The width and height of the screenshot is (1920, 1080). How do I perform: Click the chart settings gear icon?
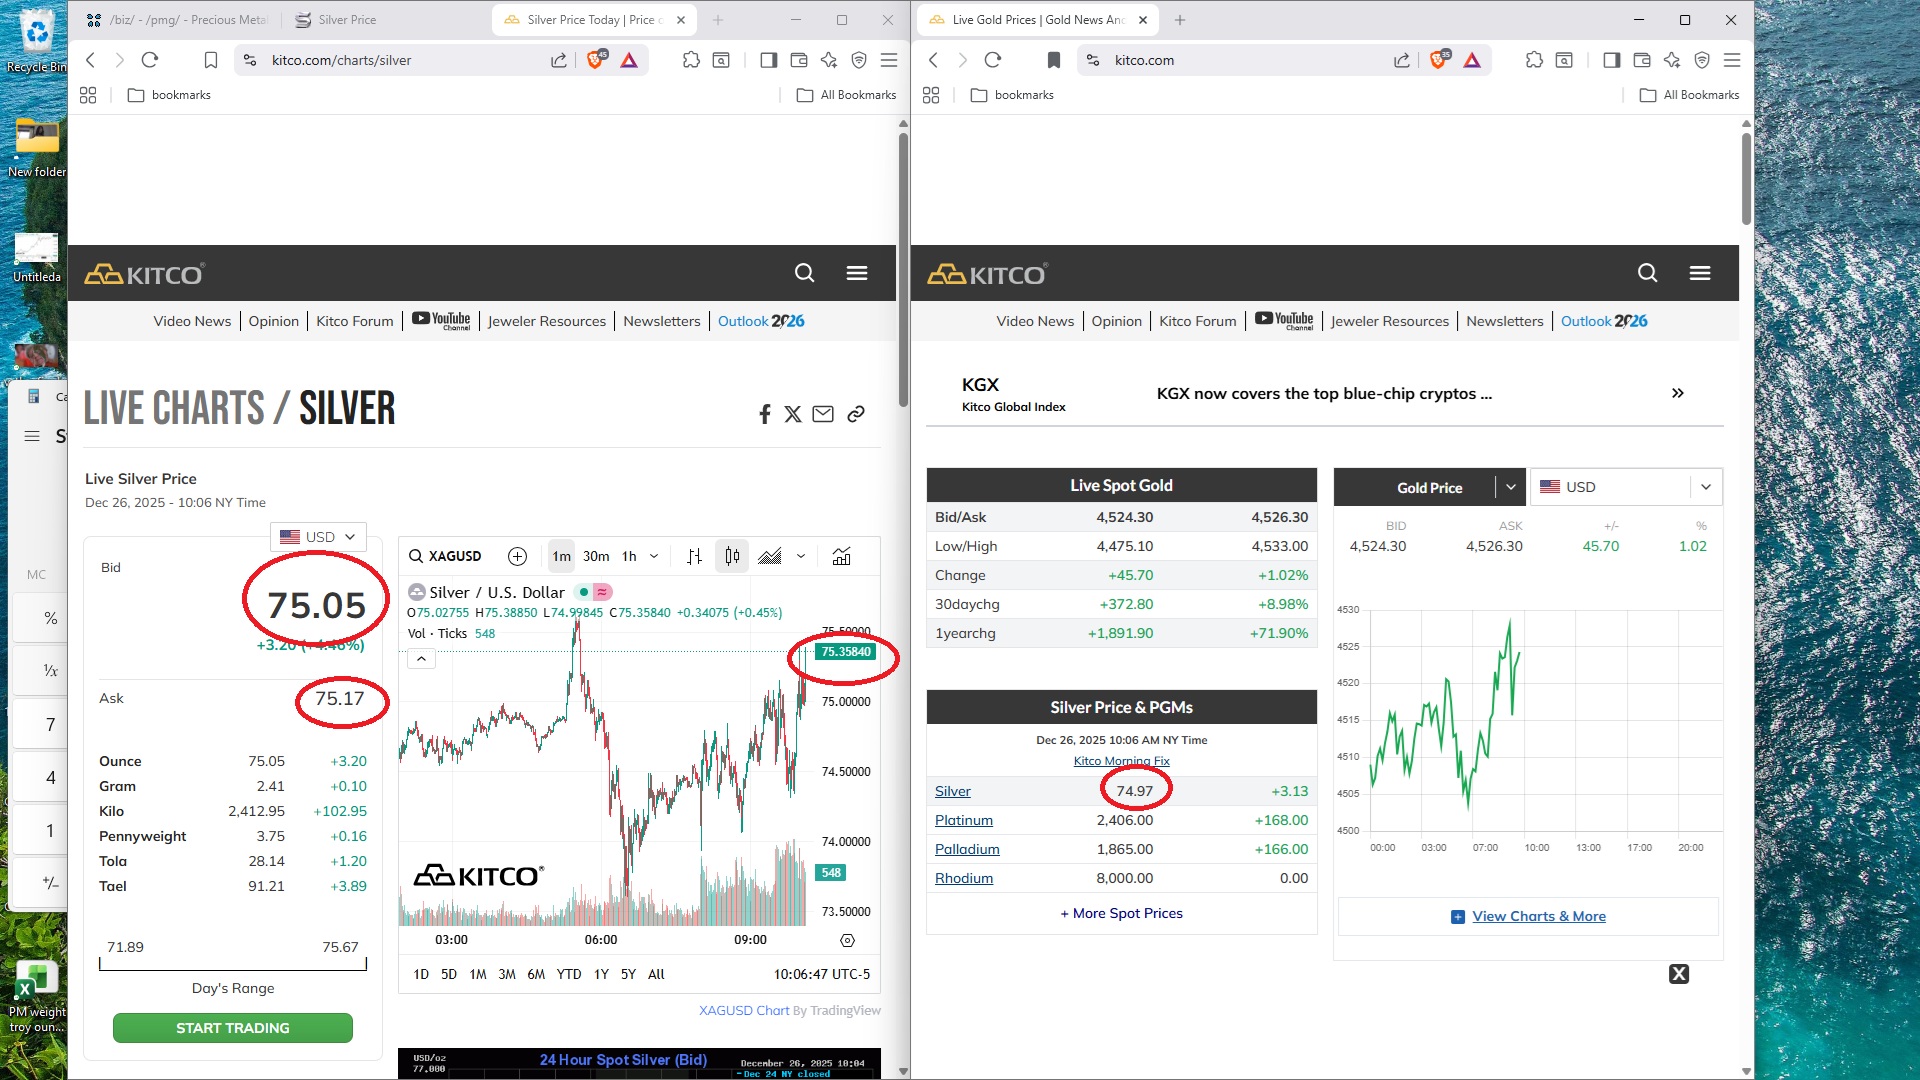pos(847,940)
